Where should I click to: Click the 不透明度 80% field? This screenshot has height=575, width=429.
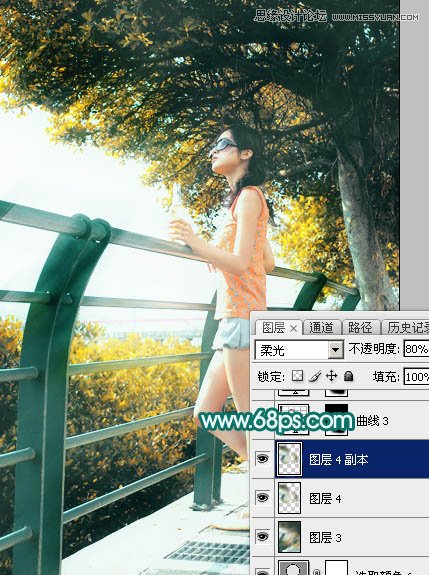tap(417, 349)
